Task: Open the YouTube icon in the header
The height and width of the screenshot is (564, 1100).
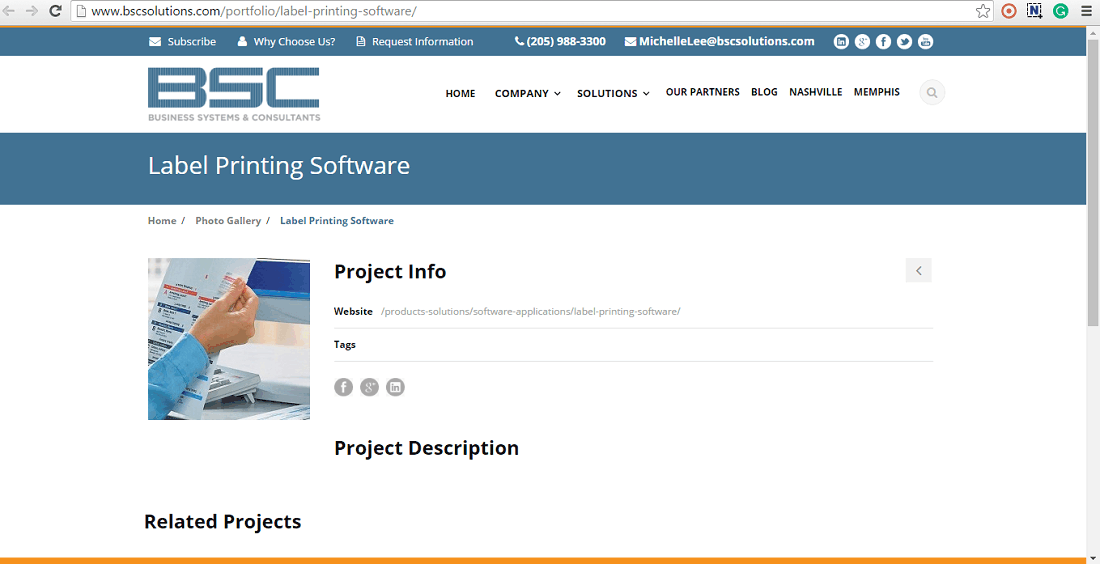Action: (x=925, y=41)
